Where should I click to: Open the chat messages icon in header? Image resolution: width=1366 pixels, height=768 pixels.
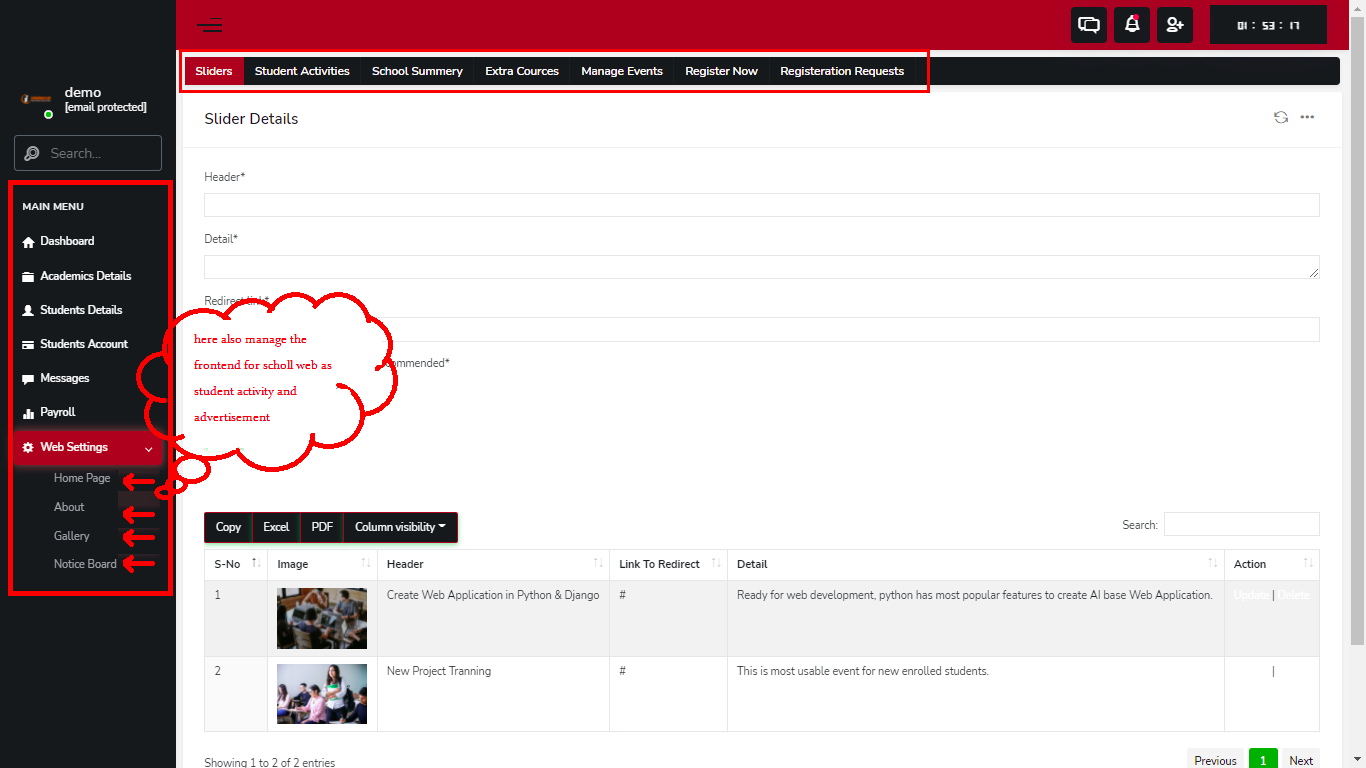click(x=1089, y=25)
